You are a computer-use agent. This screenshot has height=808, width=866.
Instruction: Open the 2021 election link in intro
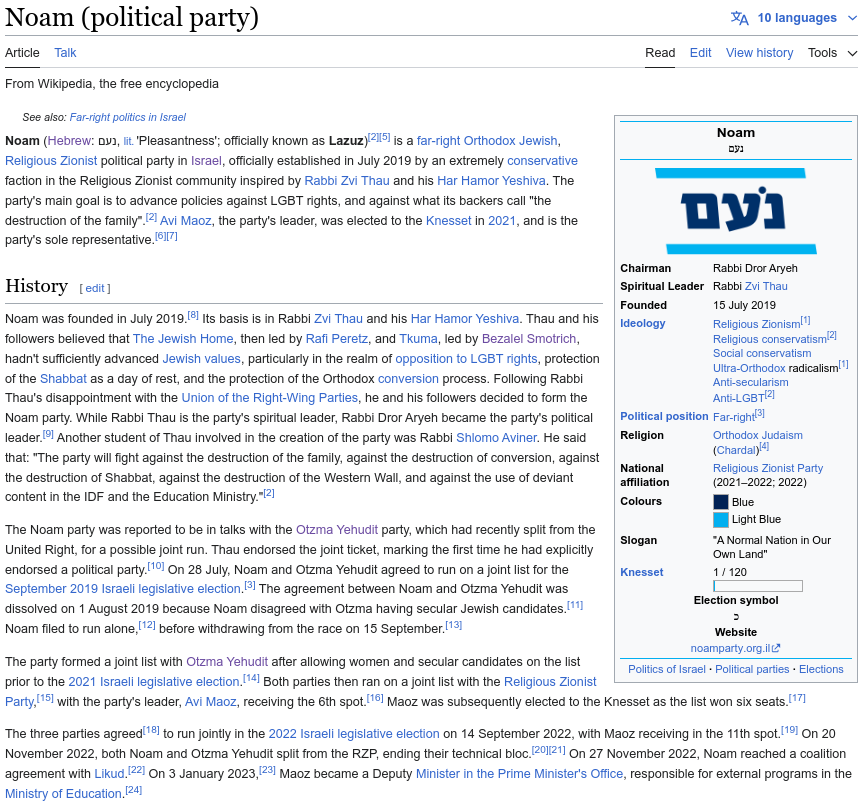point(502,221)
